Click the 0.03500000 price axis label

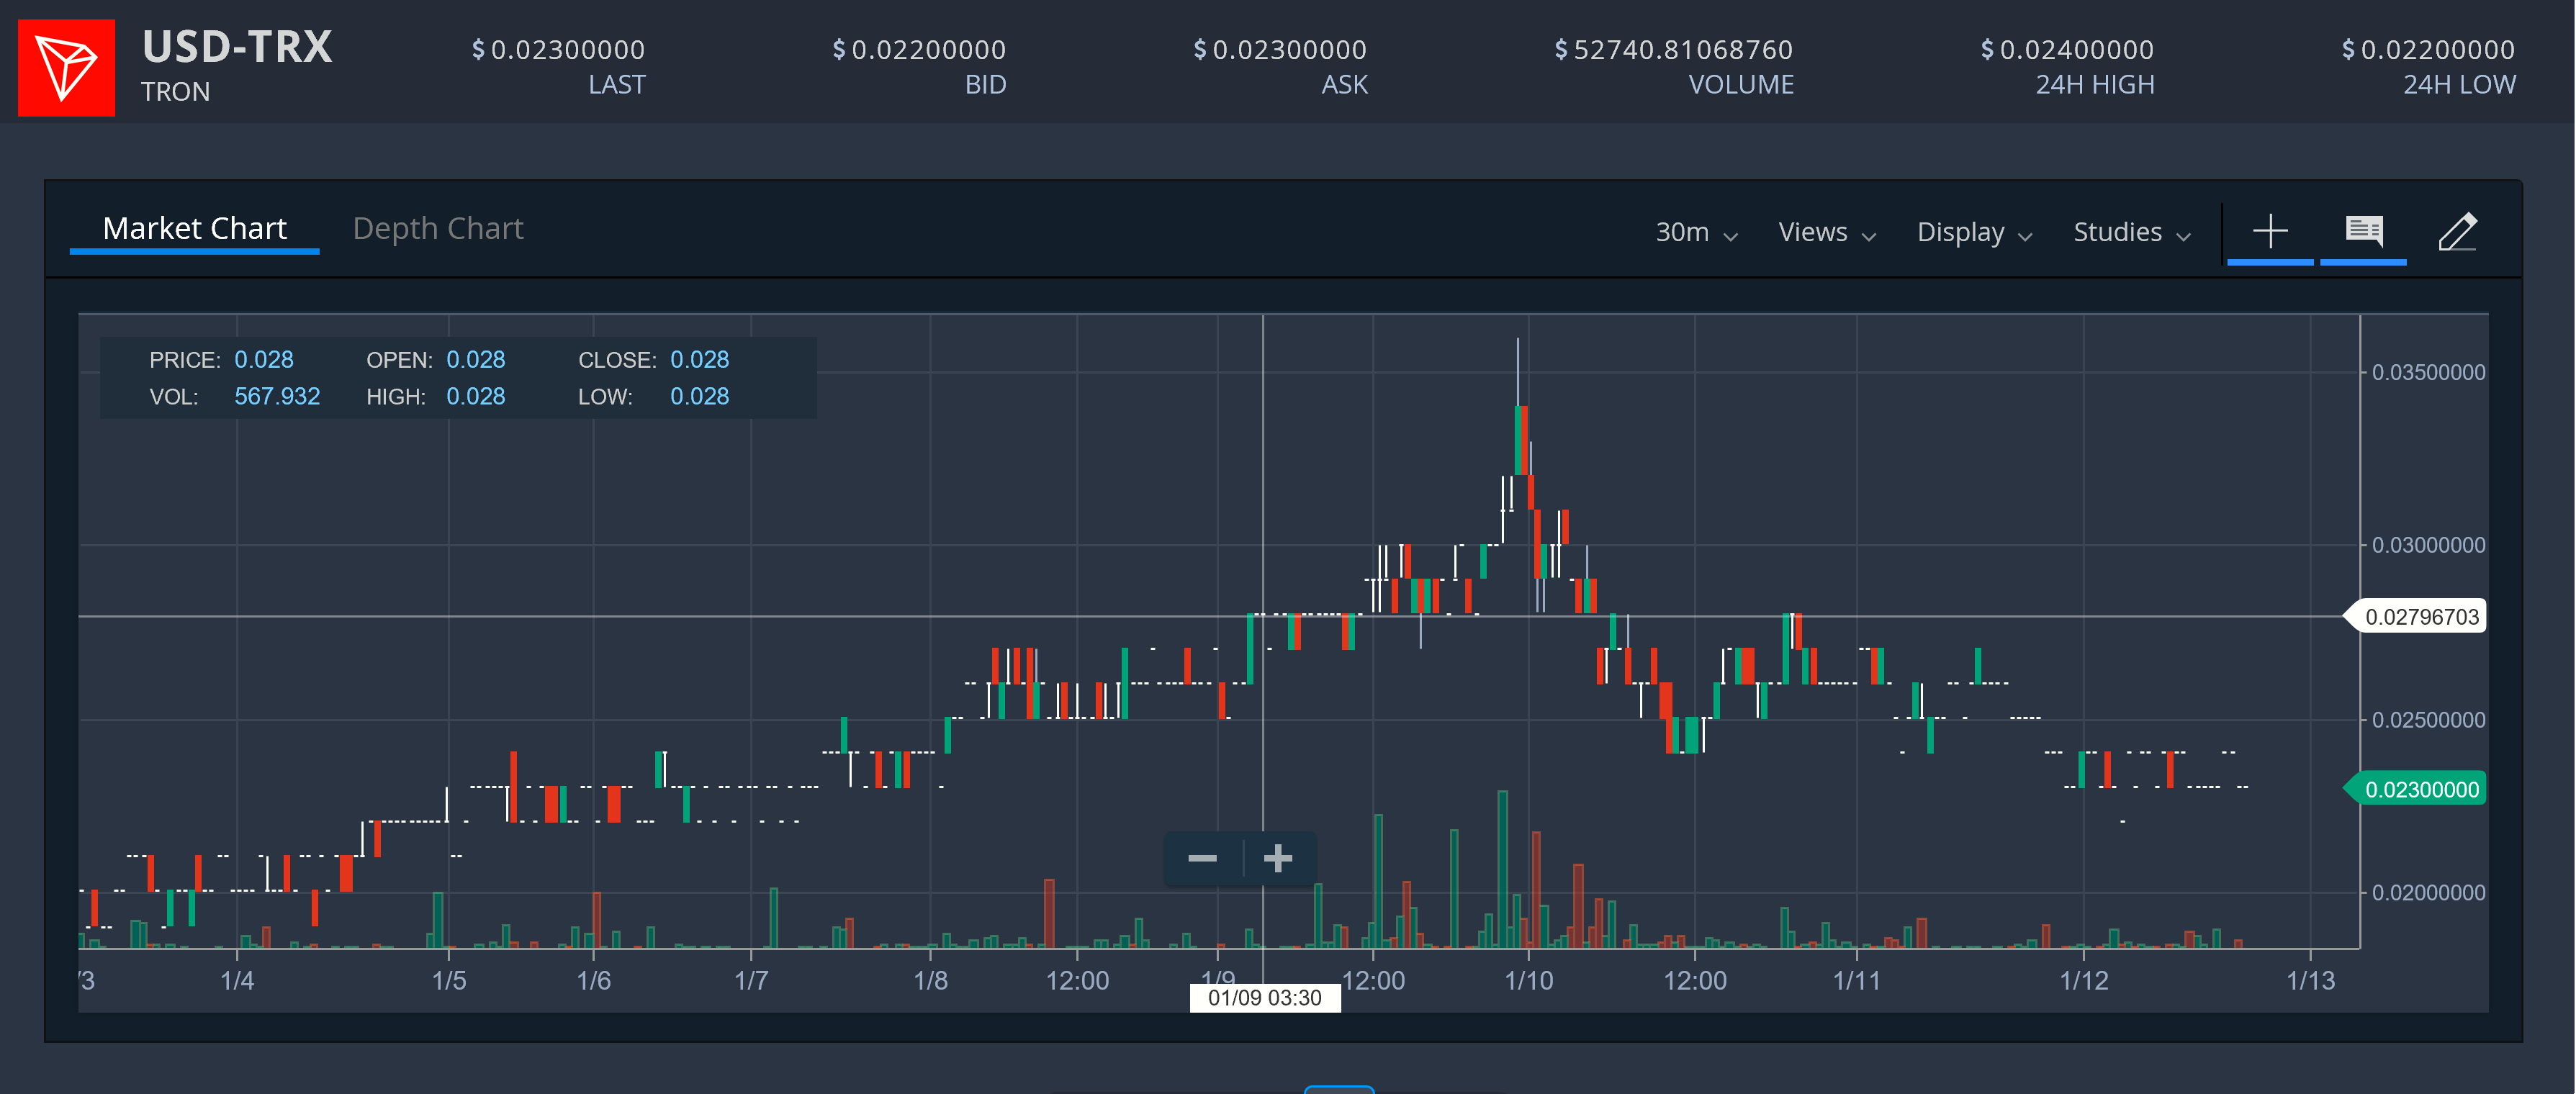click(2427, 372)
